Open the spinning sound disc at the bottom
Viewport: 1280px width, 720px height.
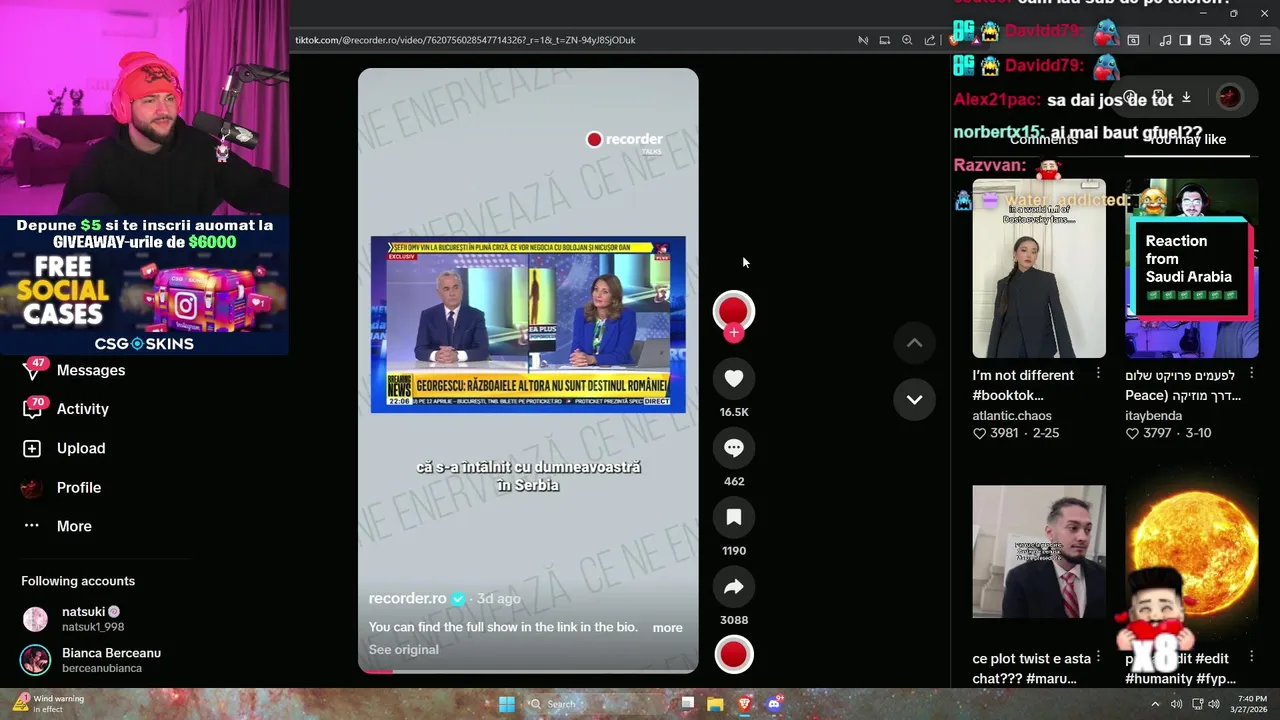point(734,655)
